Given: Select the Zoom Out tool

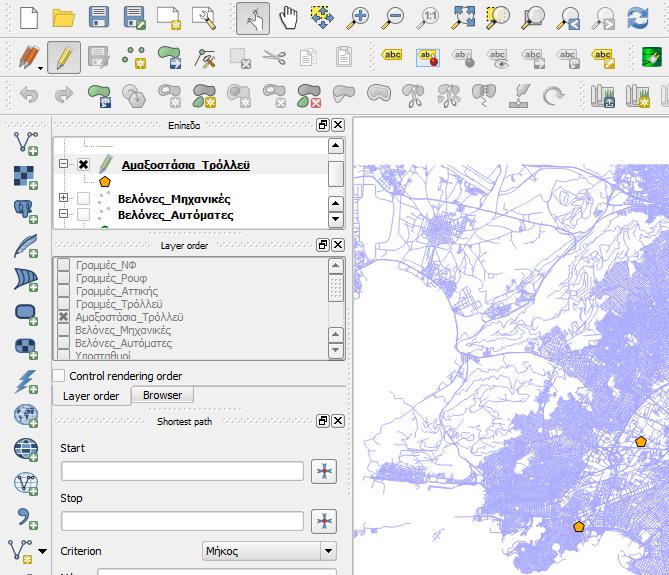Looking at the screenshot, I should (392, 18).
